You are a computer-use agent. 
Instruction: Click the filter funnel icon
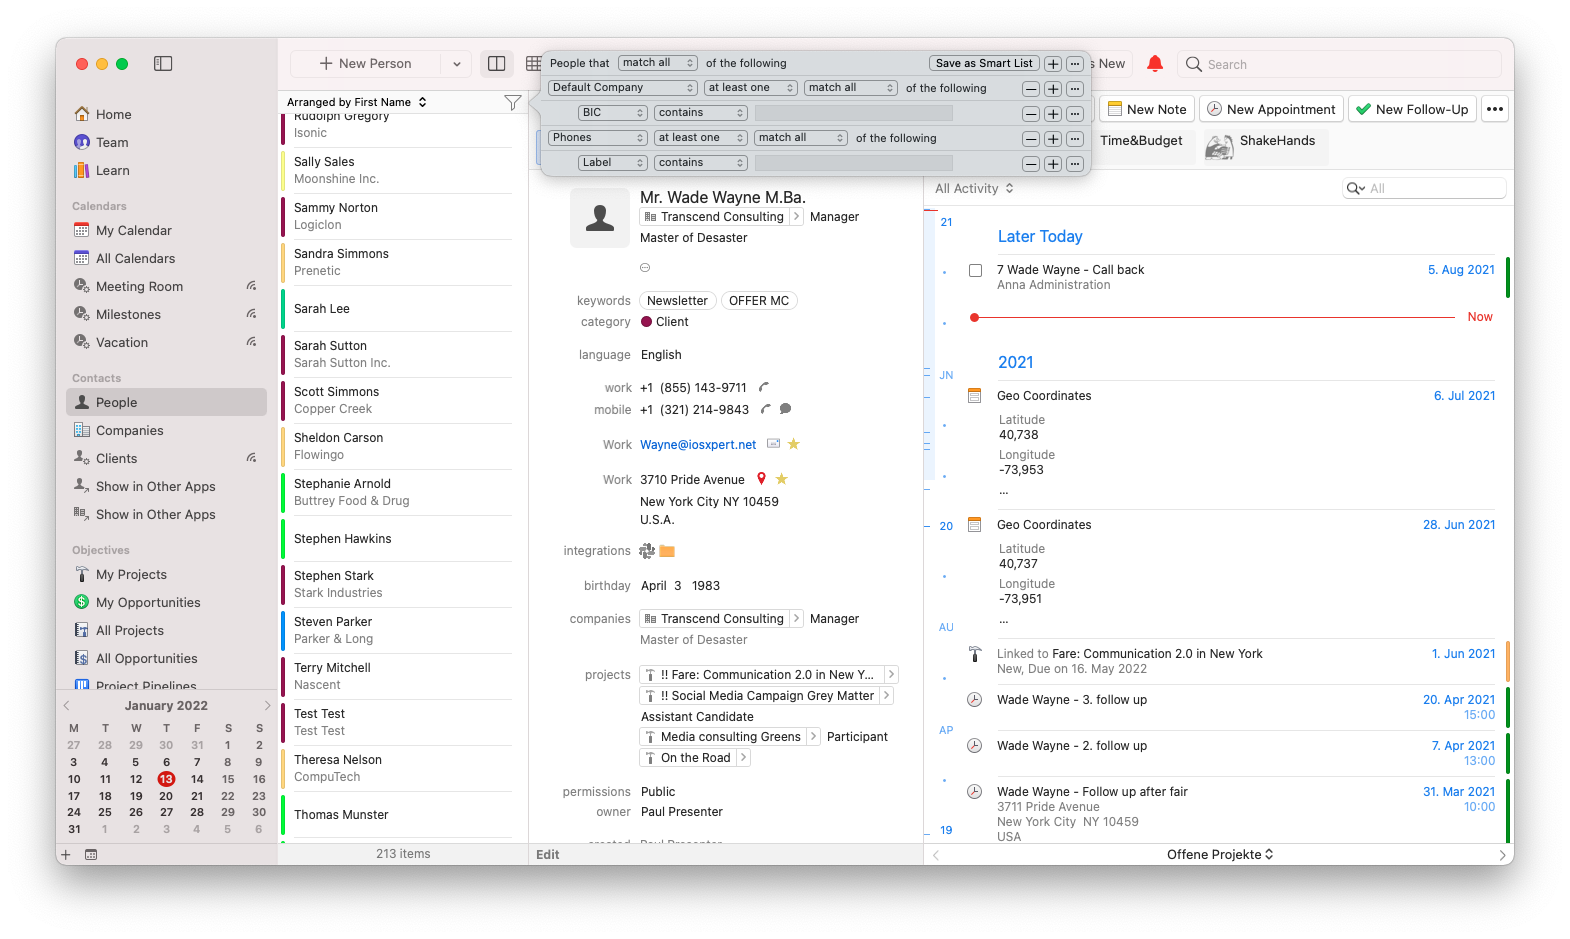tap(513, 102)
